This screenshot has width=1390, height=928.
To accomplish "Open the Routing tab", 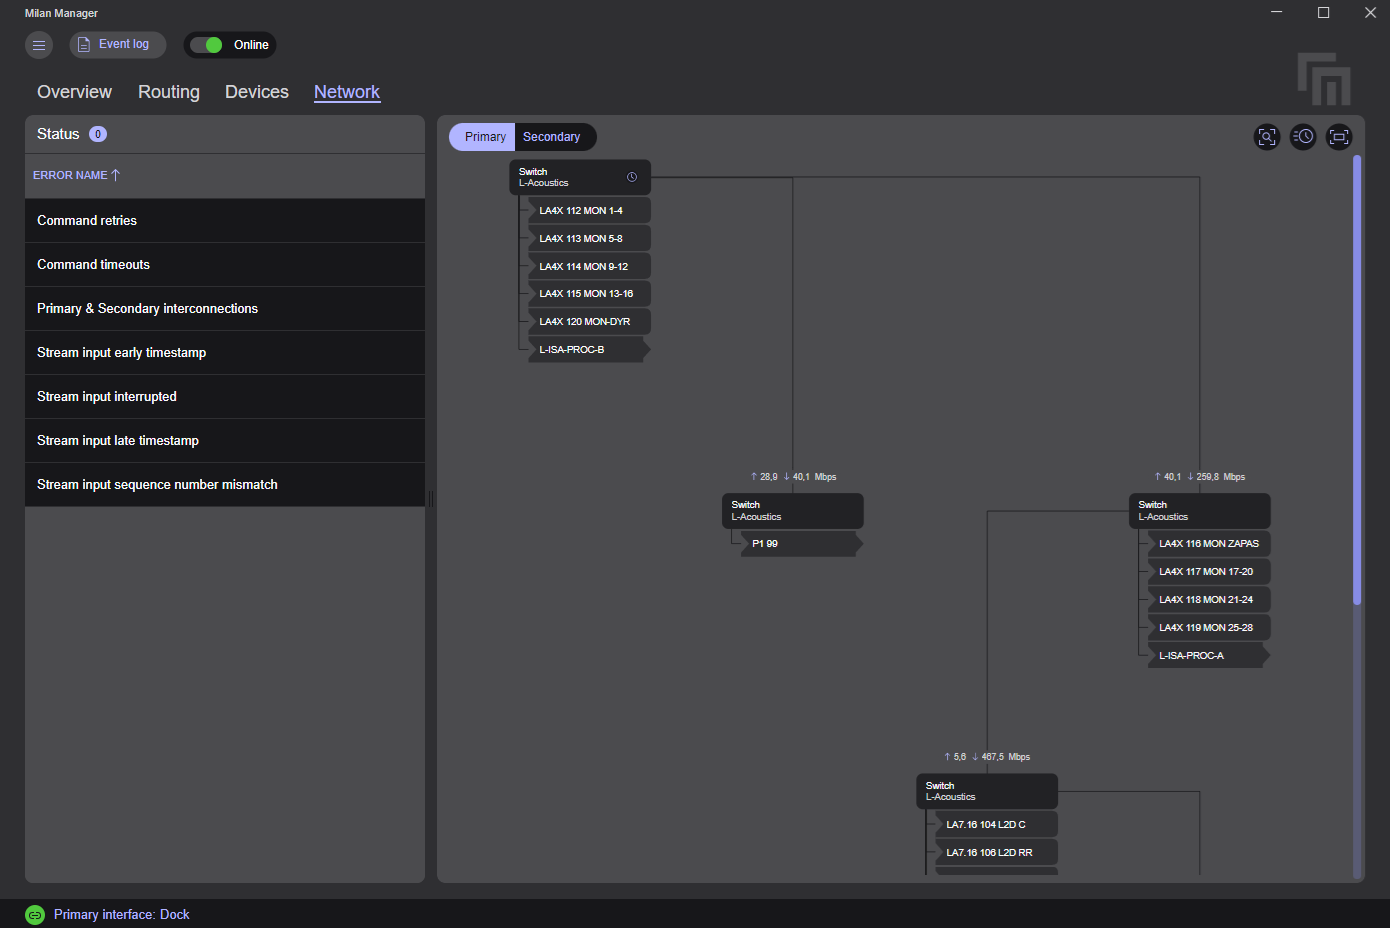I will coord(169,92).
